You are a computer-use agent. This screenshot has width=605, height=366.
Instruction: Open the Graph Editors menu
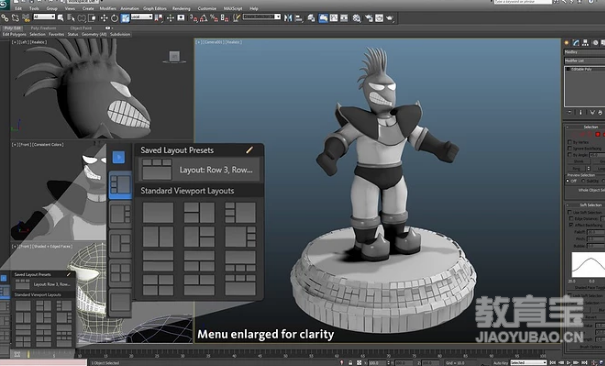[x=155, y=8]
